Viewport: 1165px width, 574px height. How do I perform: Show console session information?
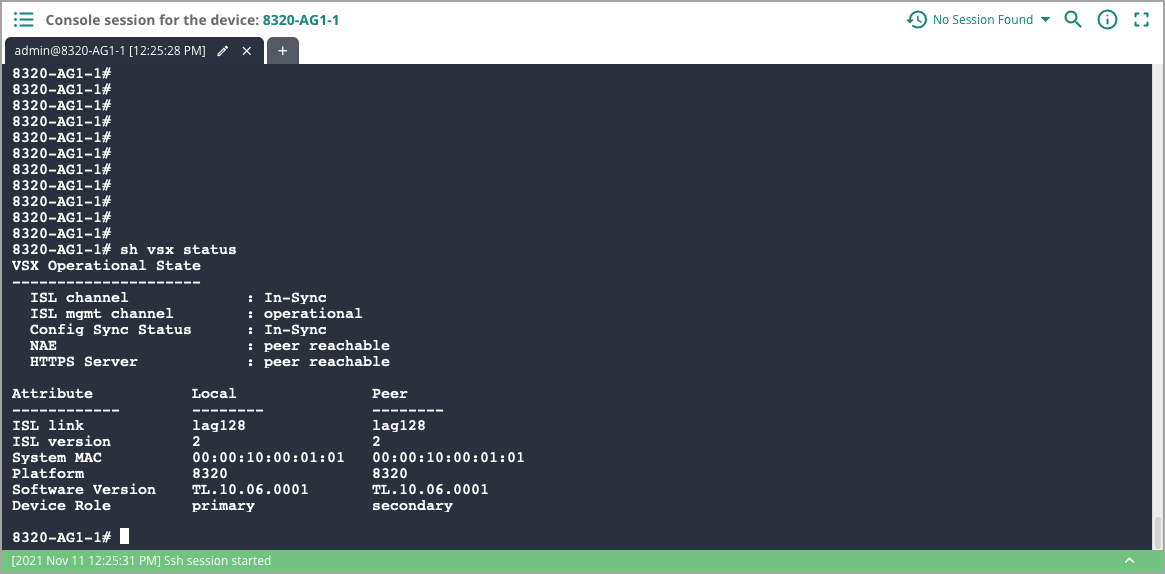click(1107, 20)
